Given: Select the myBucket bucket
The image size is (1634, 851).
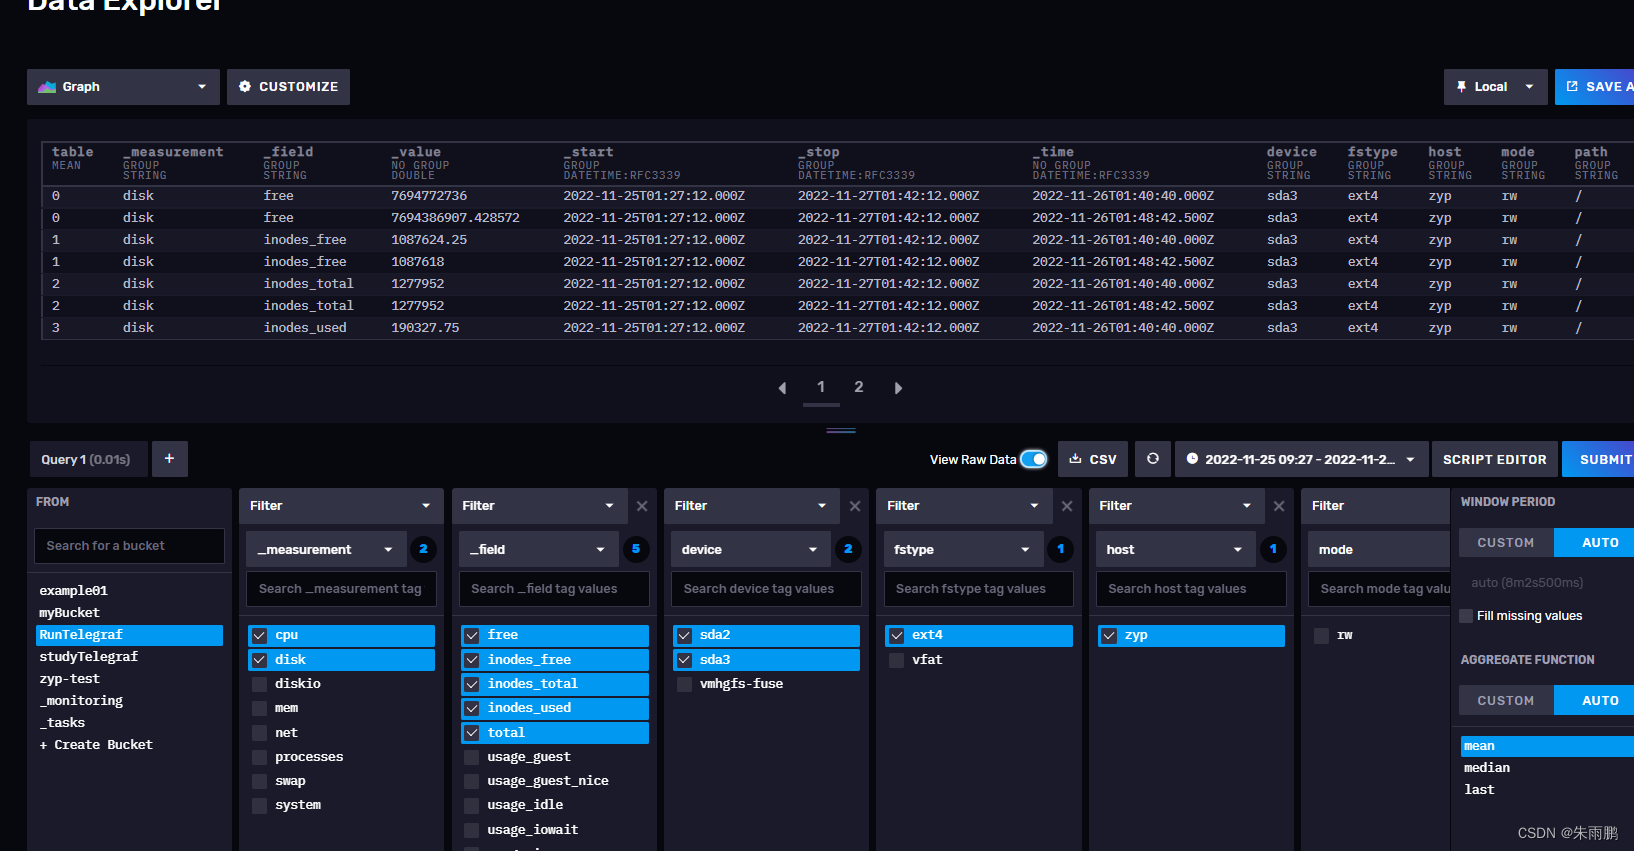Looking at the screenshot, I should point(129,613).
